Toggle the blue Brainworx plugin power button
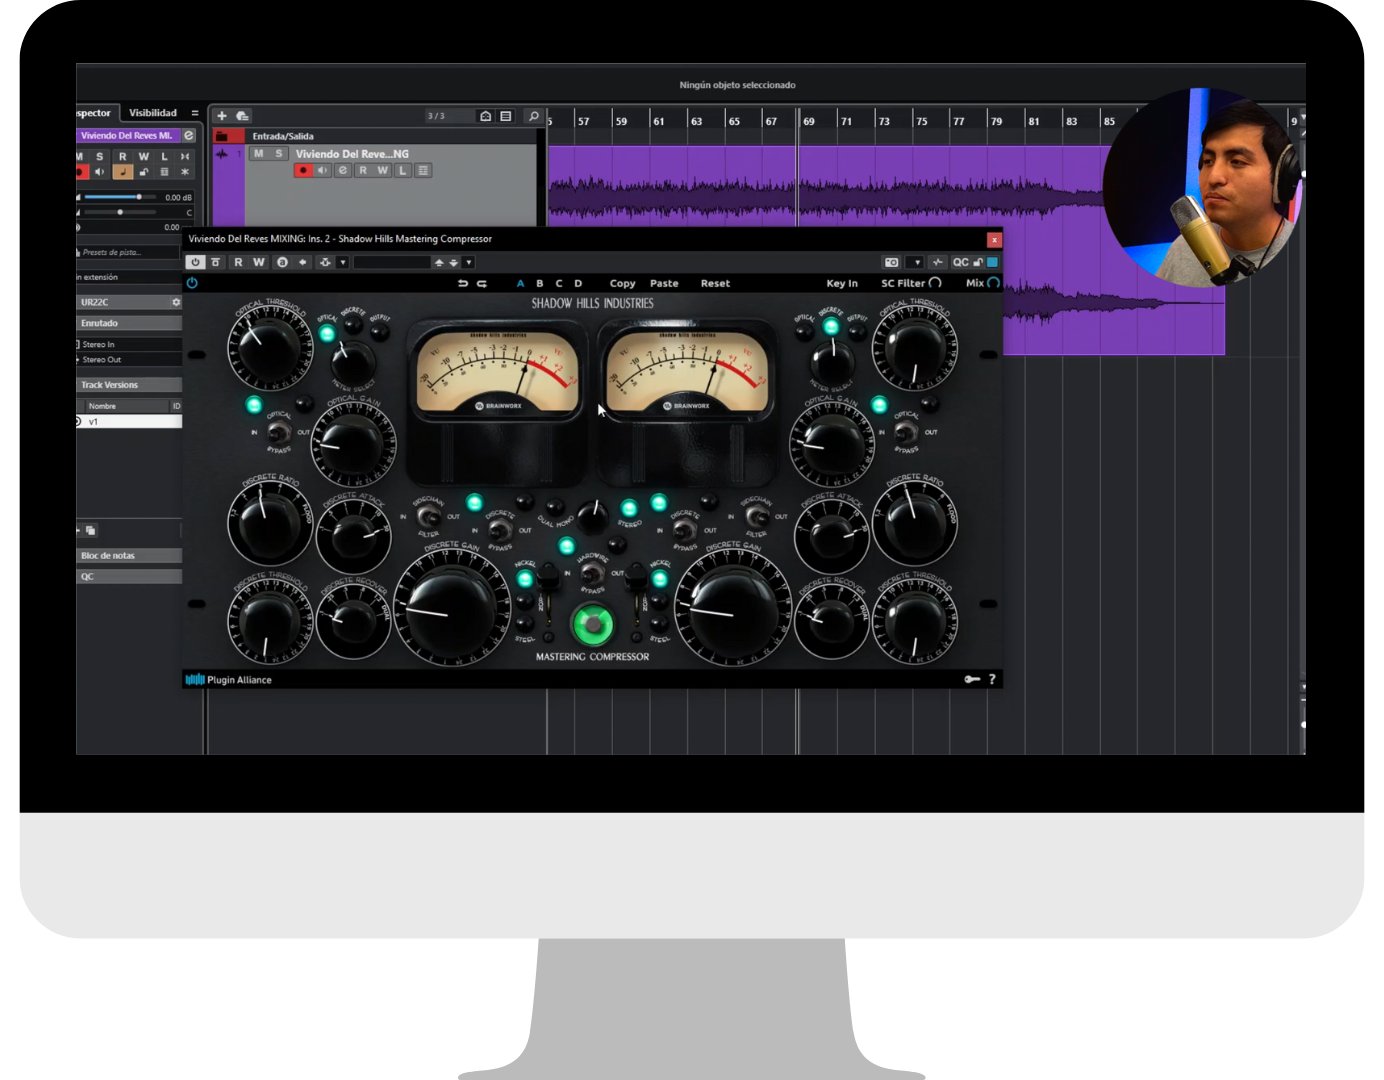 pyautogui.click(x=192, y=283)
